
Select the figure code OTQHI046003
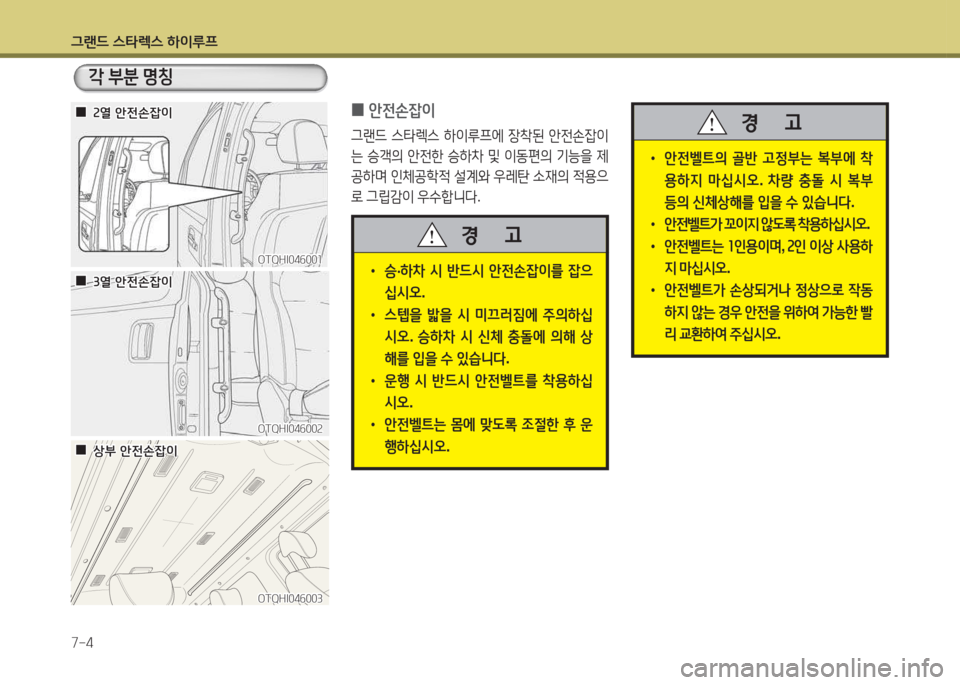click(290, 598)
